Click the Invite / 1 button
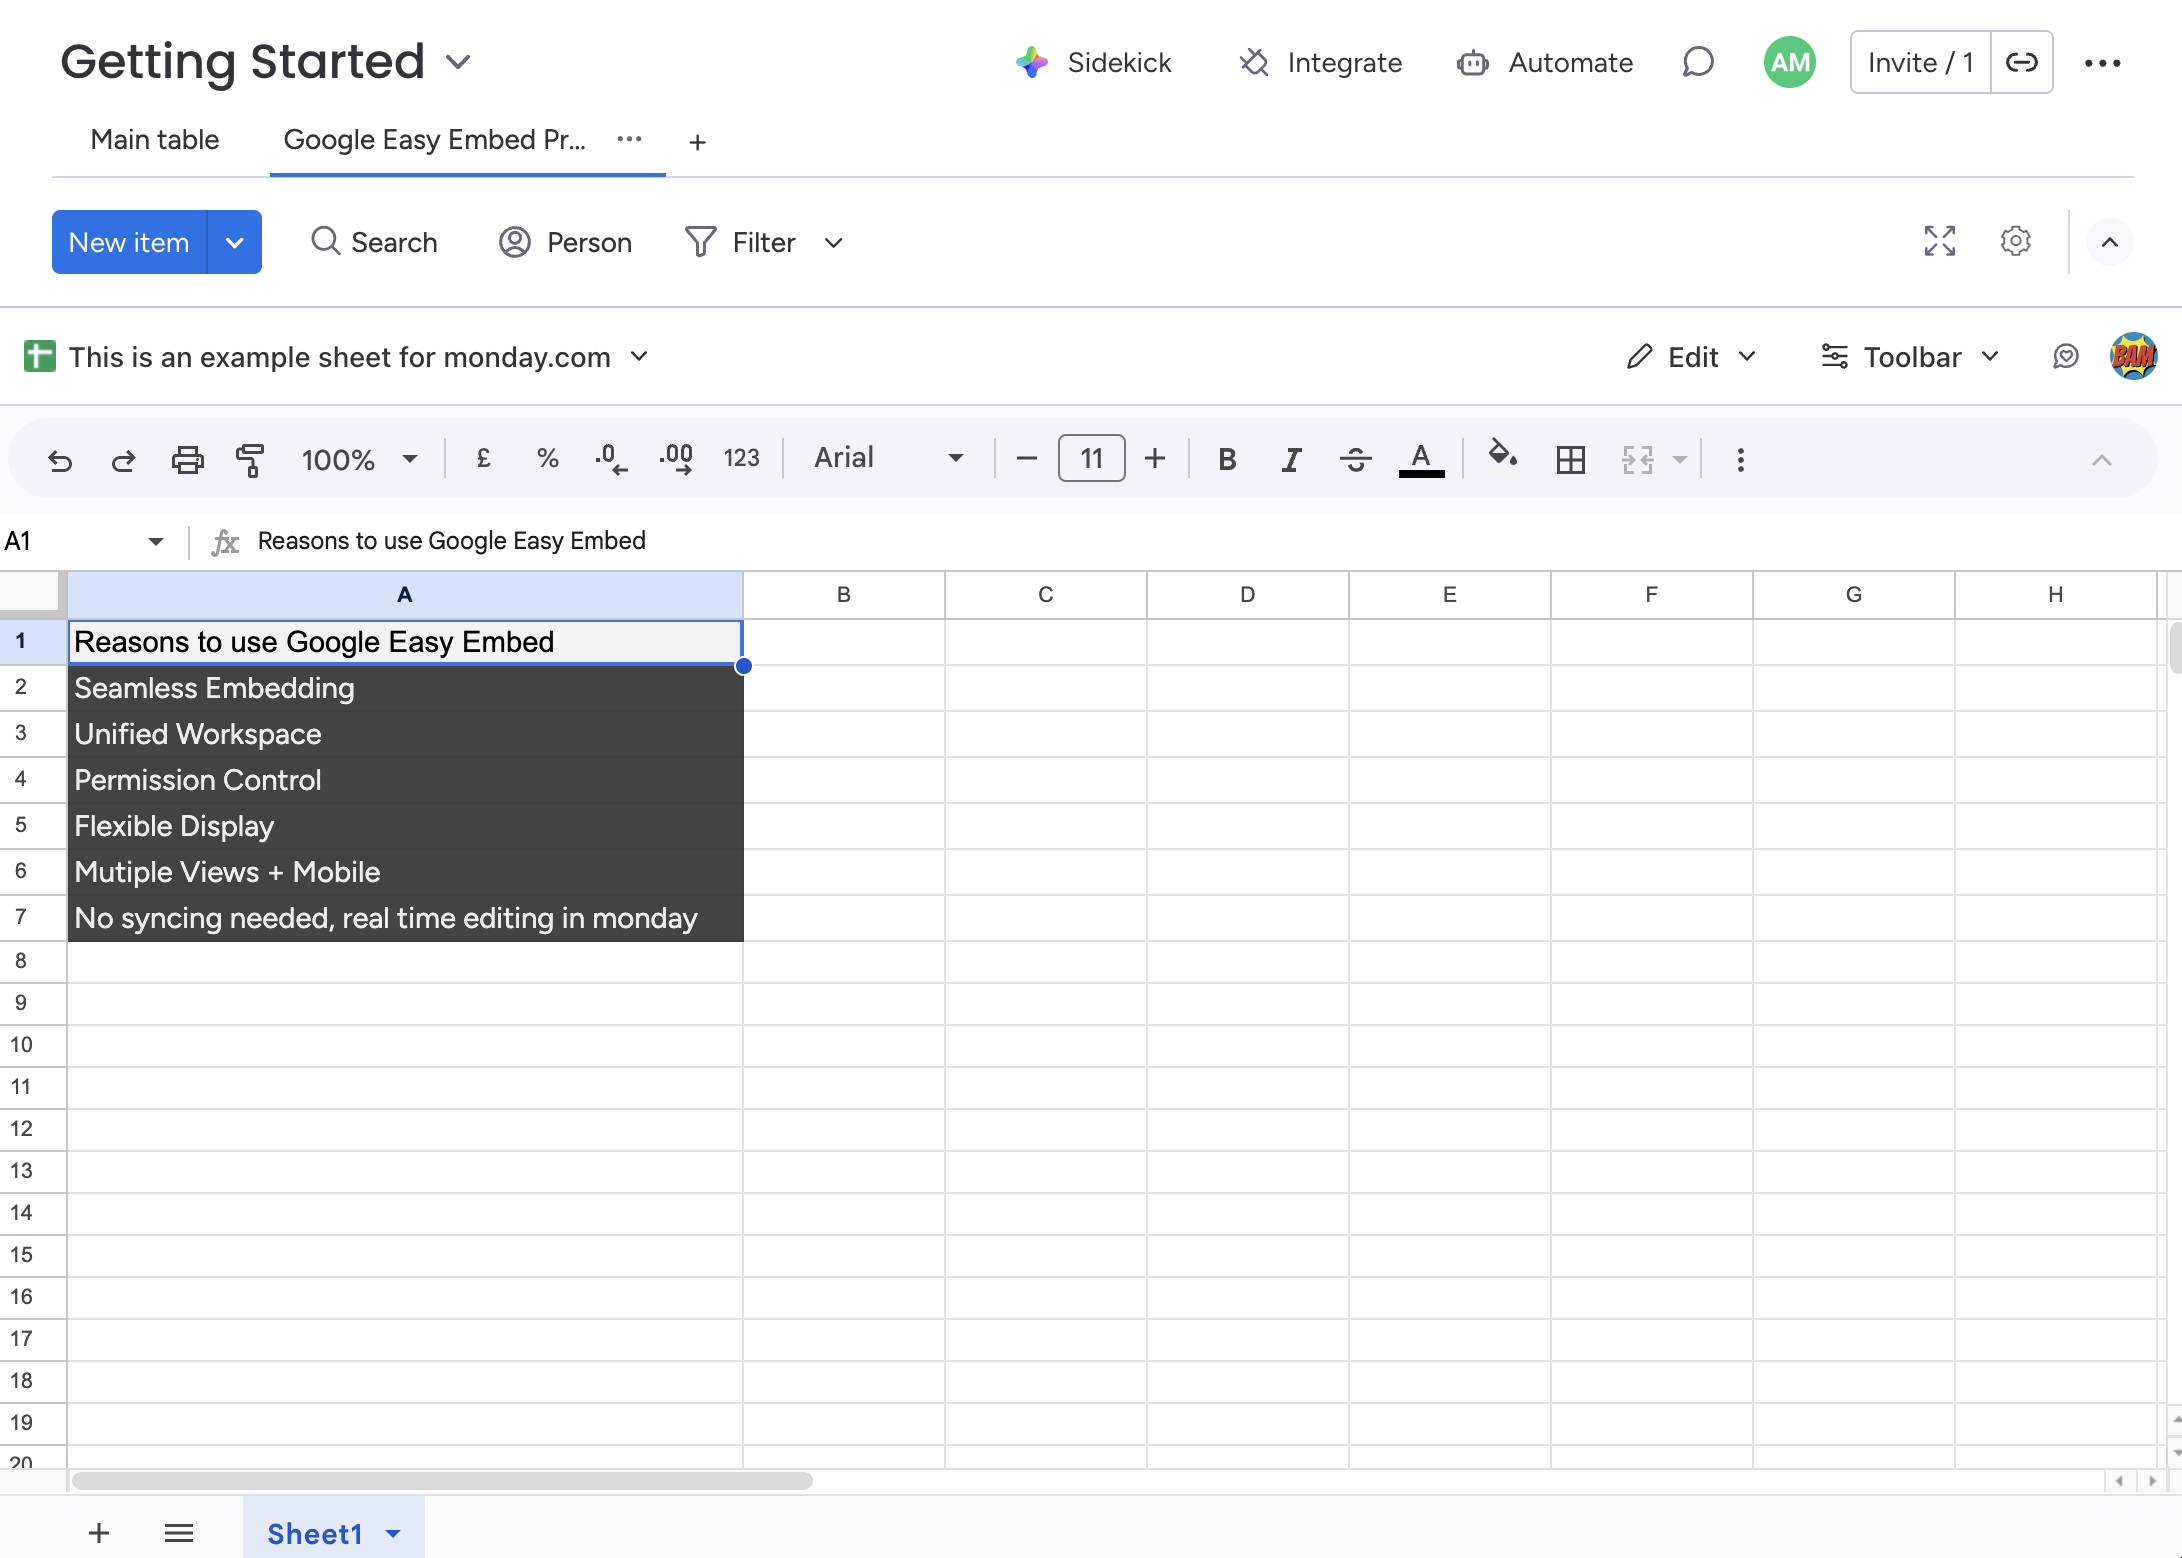The height and width of the screenshot is (1558, 2182). point(1920,63)
